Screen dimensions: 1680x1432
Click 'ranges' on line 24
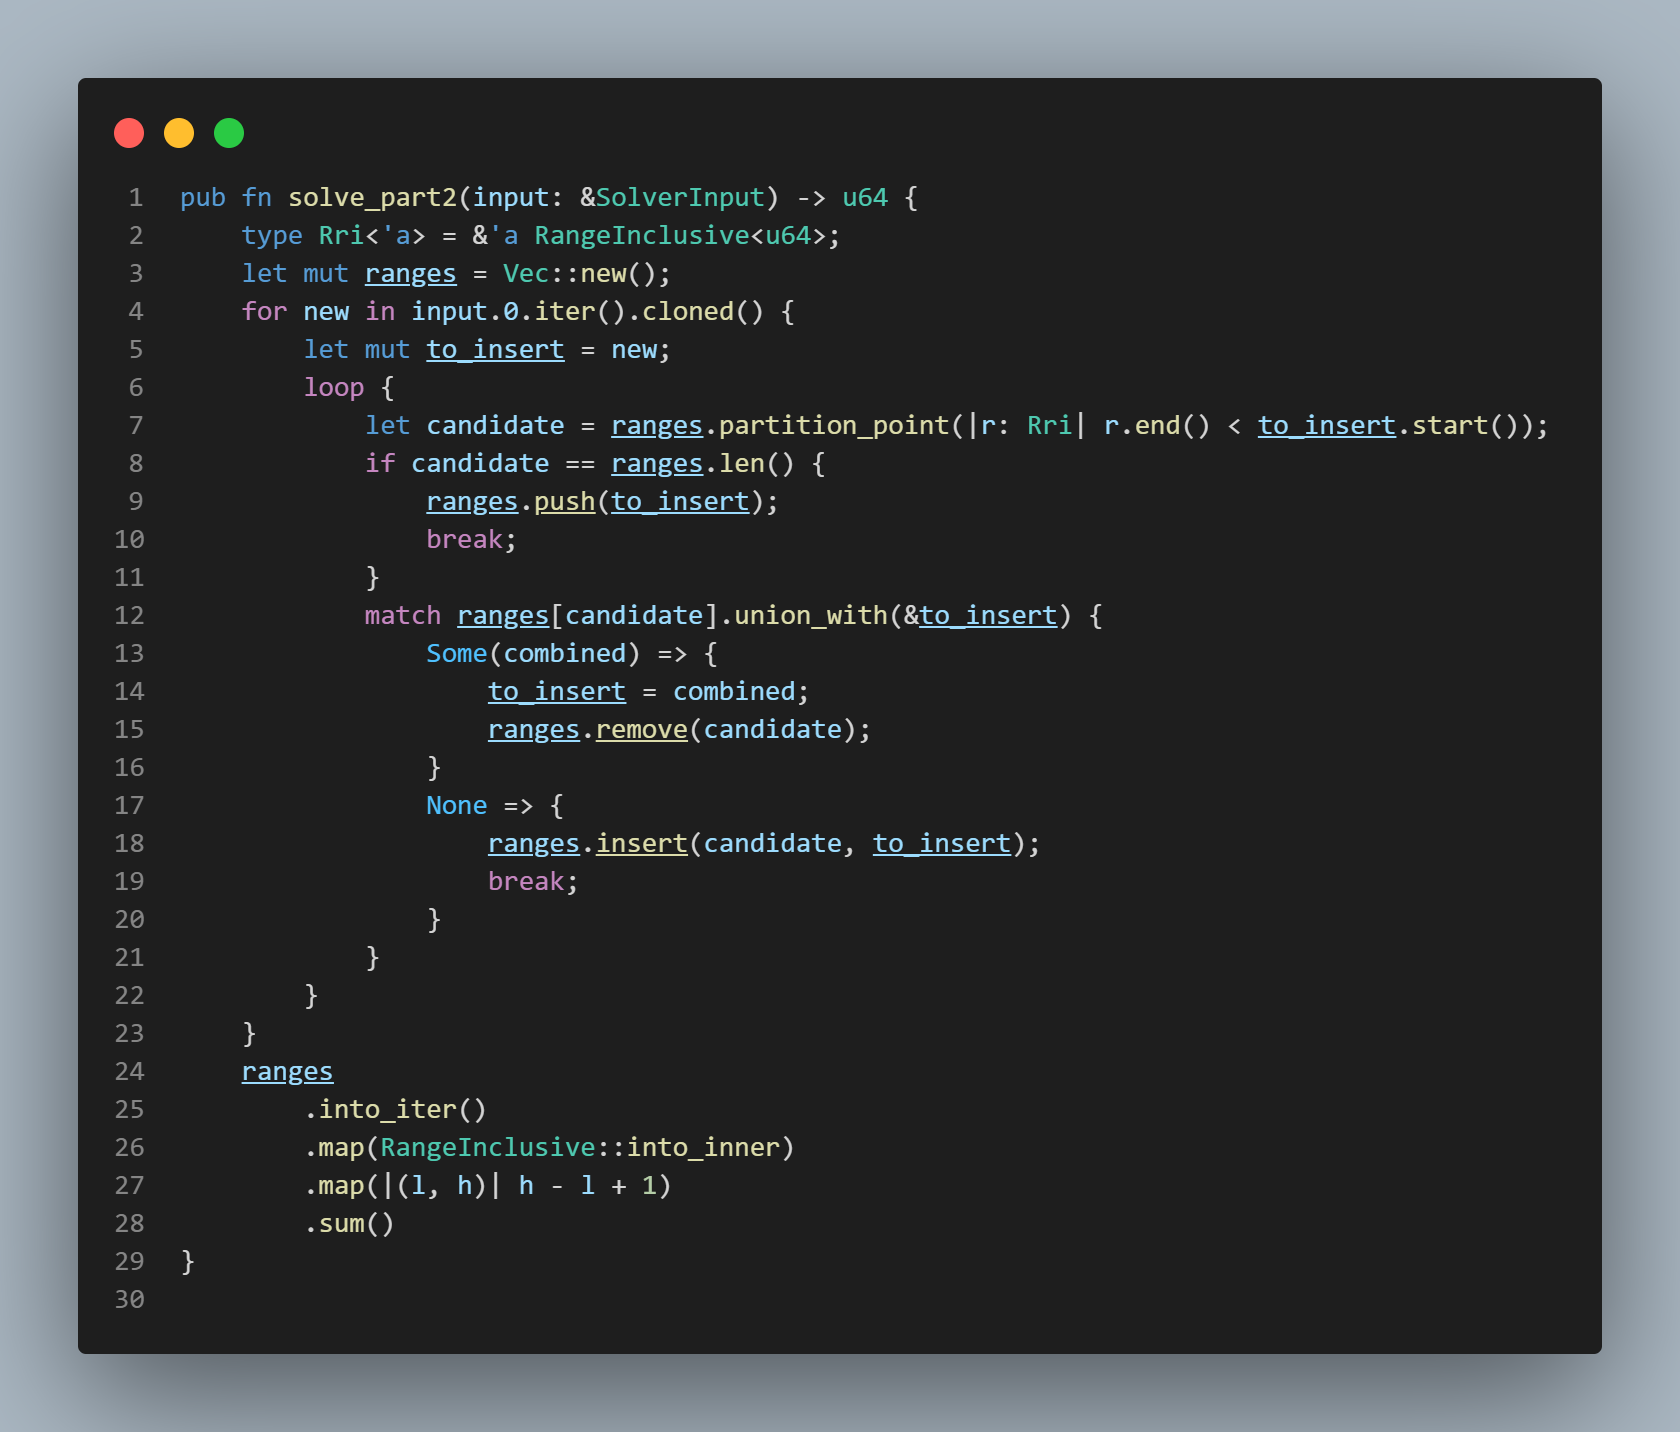point(288,1072)
